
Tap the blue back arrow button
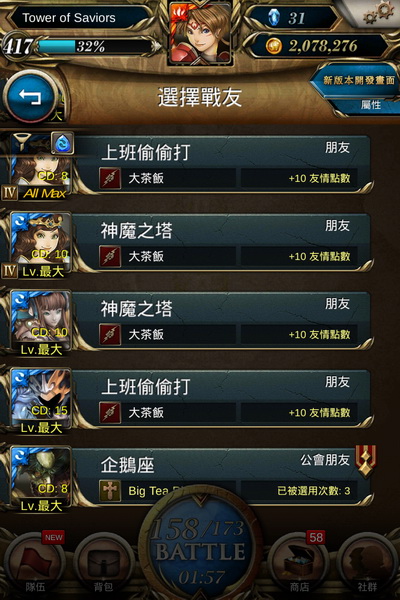[30, 96]
